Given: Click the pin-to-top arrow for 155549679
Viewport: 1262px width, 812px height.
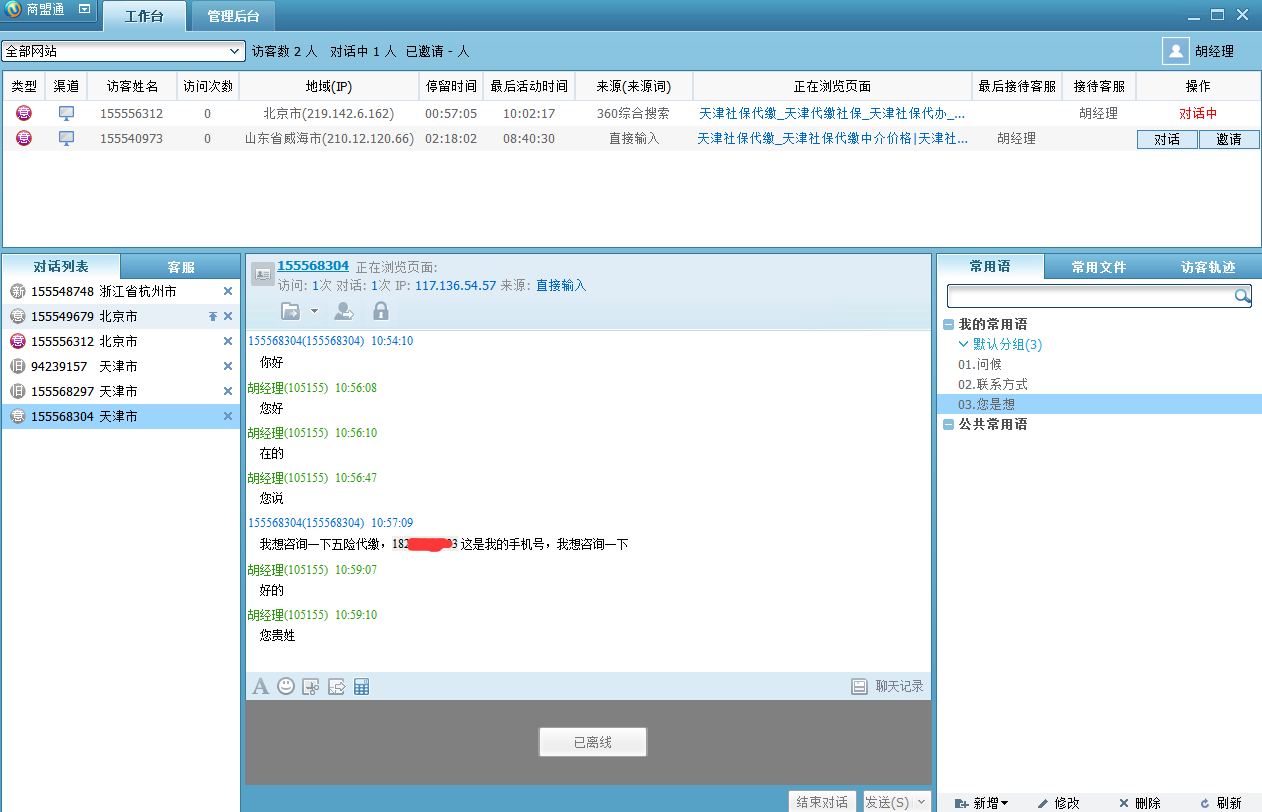Looking at the screenshot, I should pos(212,316).
